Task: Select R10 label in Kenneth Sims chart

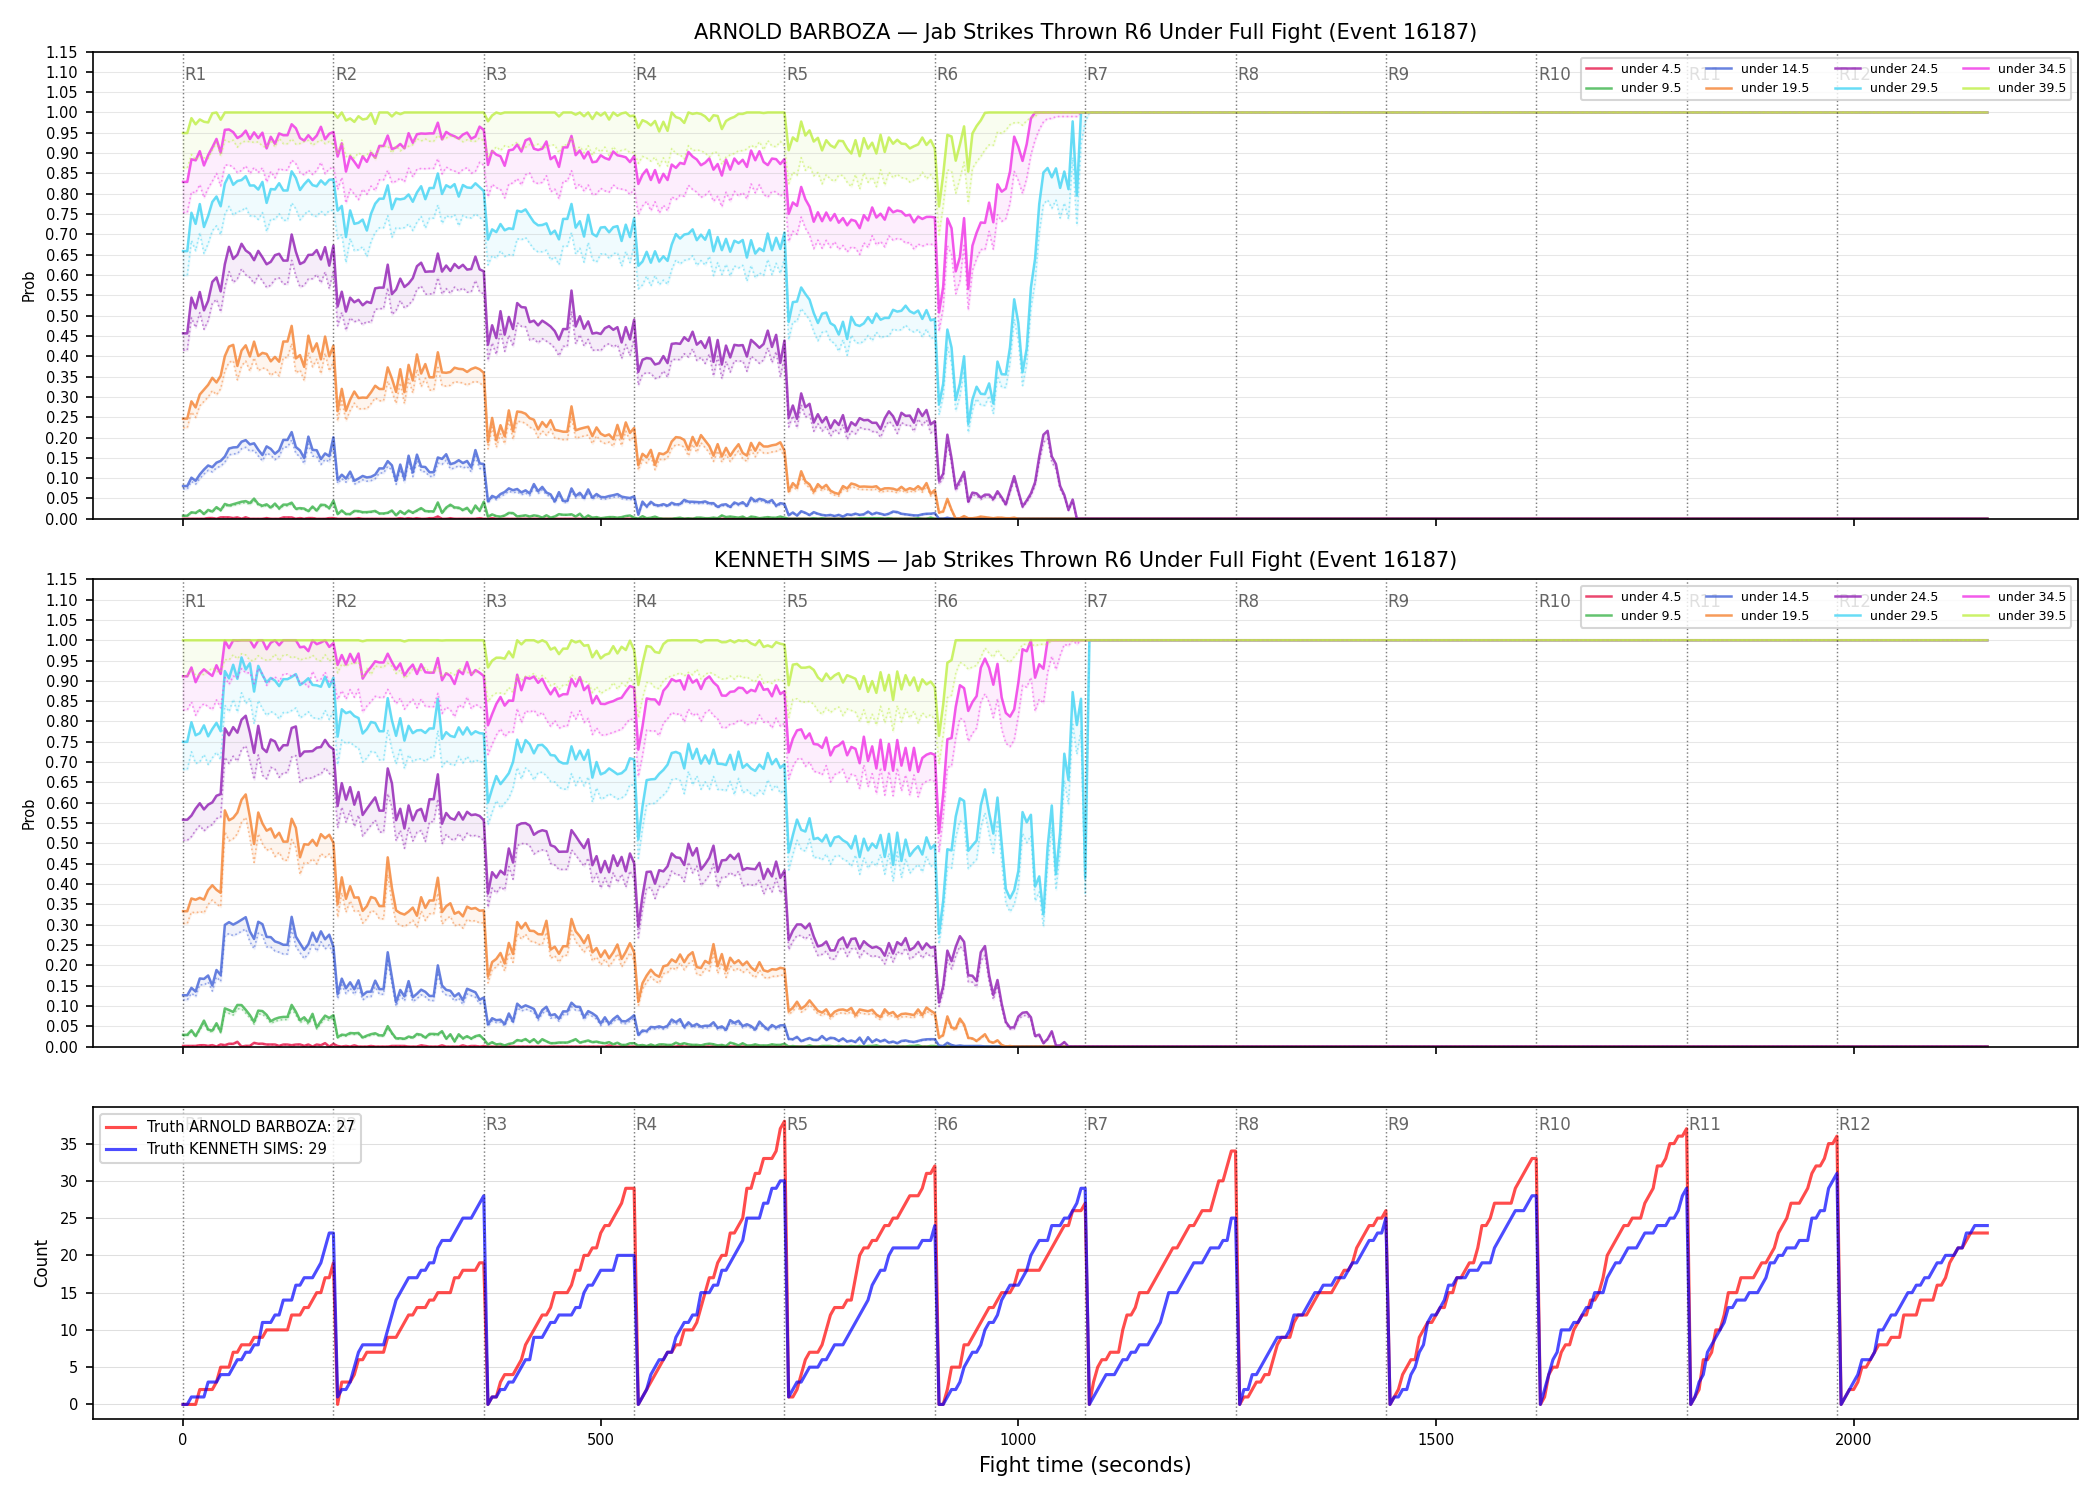Action: [x=1554, y=601]
